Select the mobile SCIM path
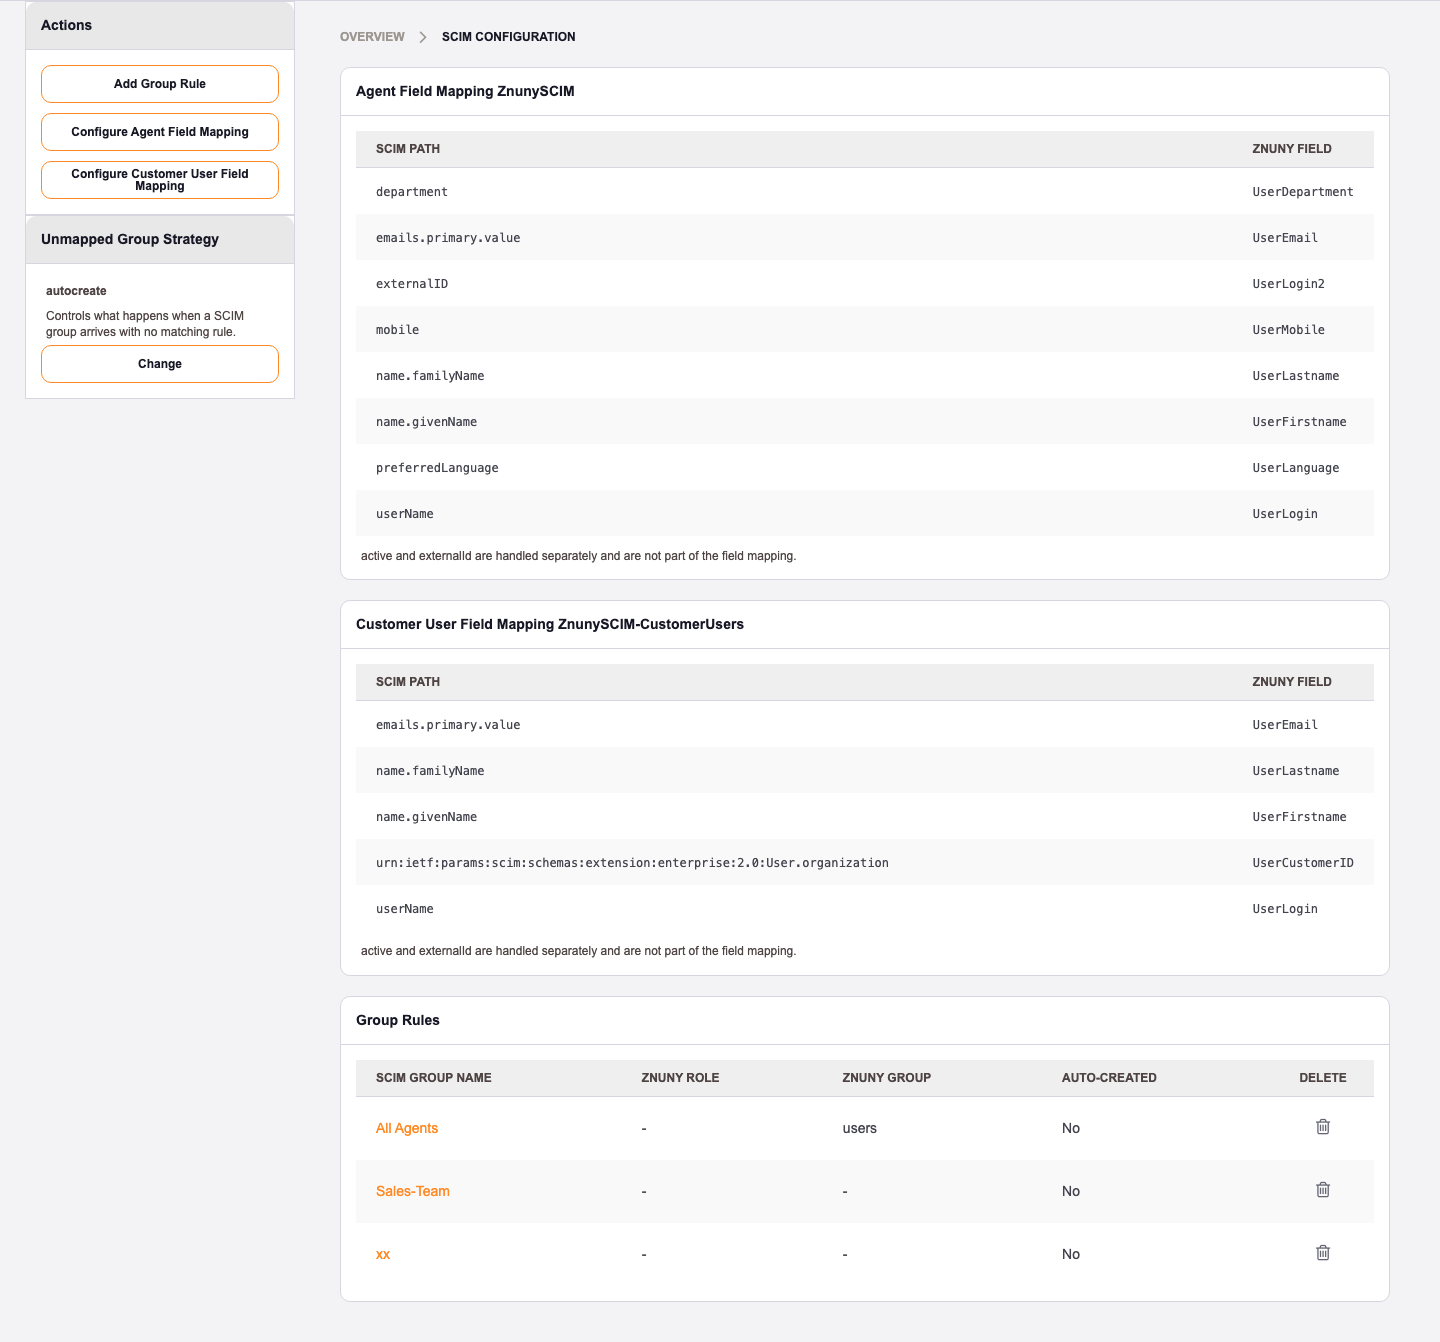Viewport: 1440px width, 1342px height. point(398,330)
